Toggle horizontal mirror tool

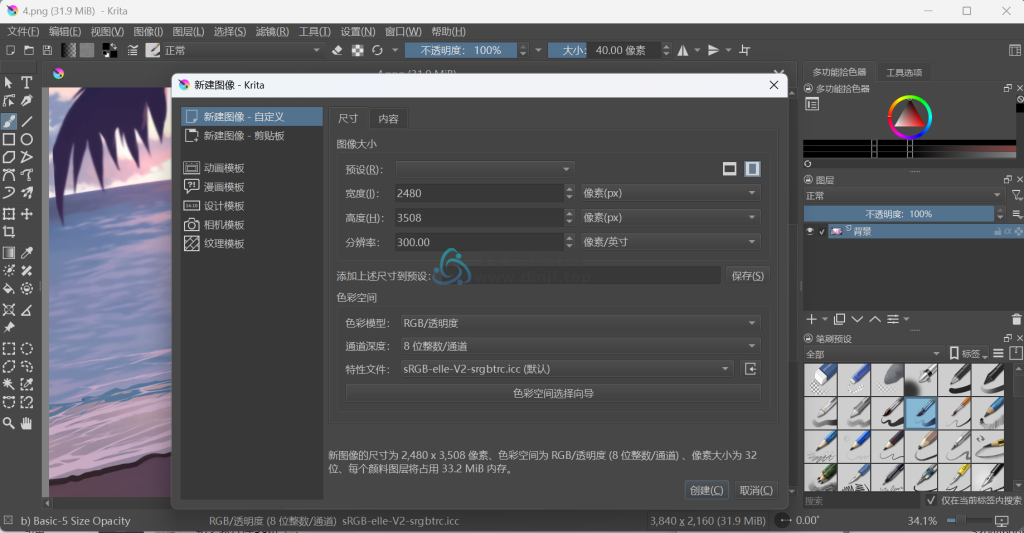pos(682,50)
